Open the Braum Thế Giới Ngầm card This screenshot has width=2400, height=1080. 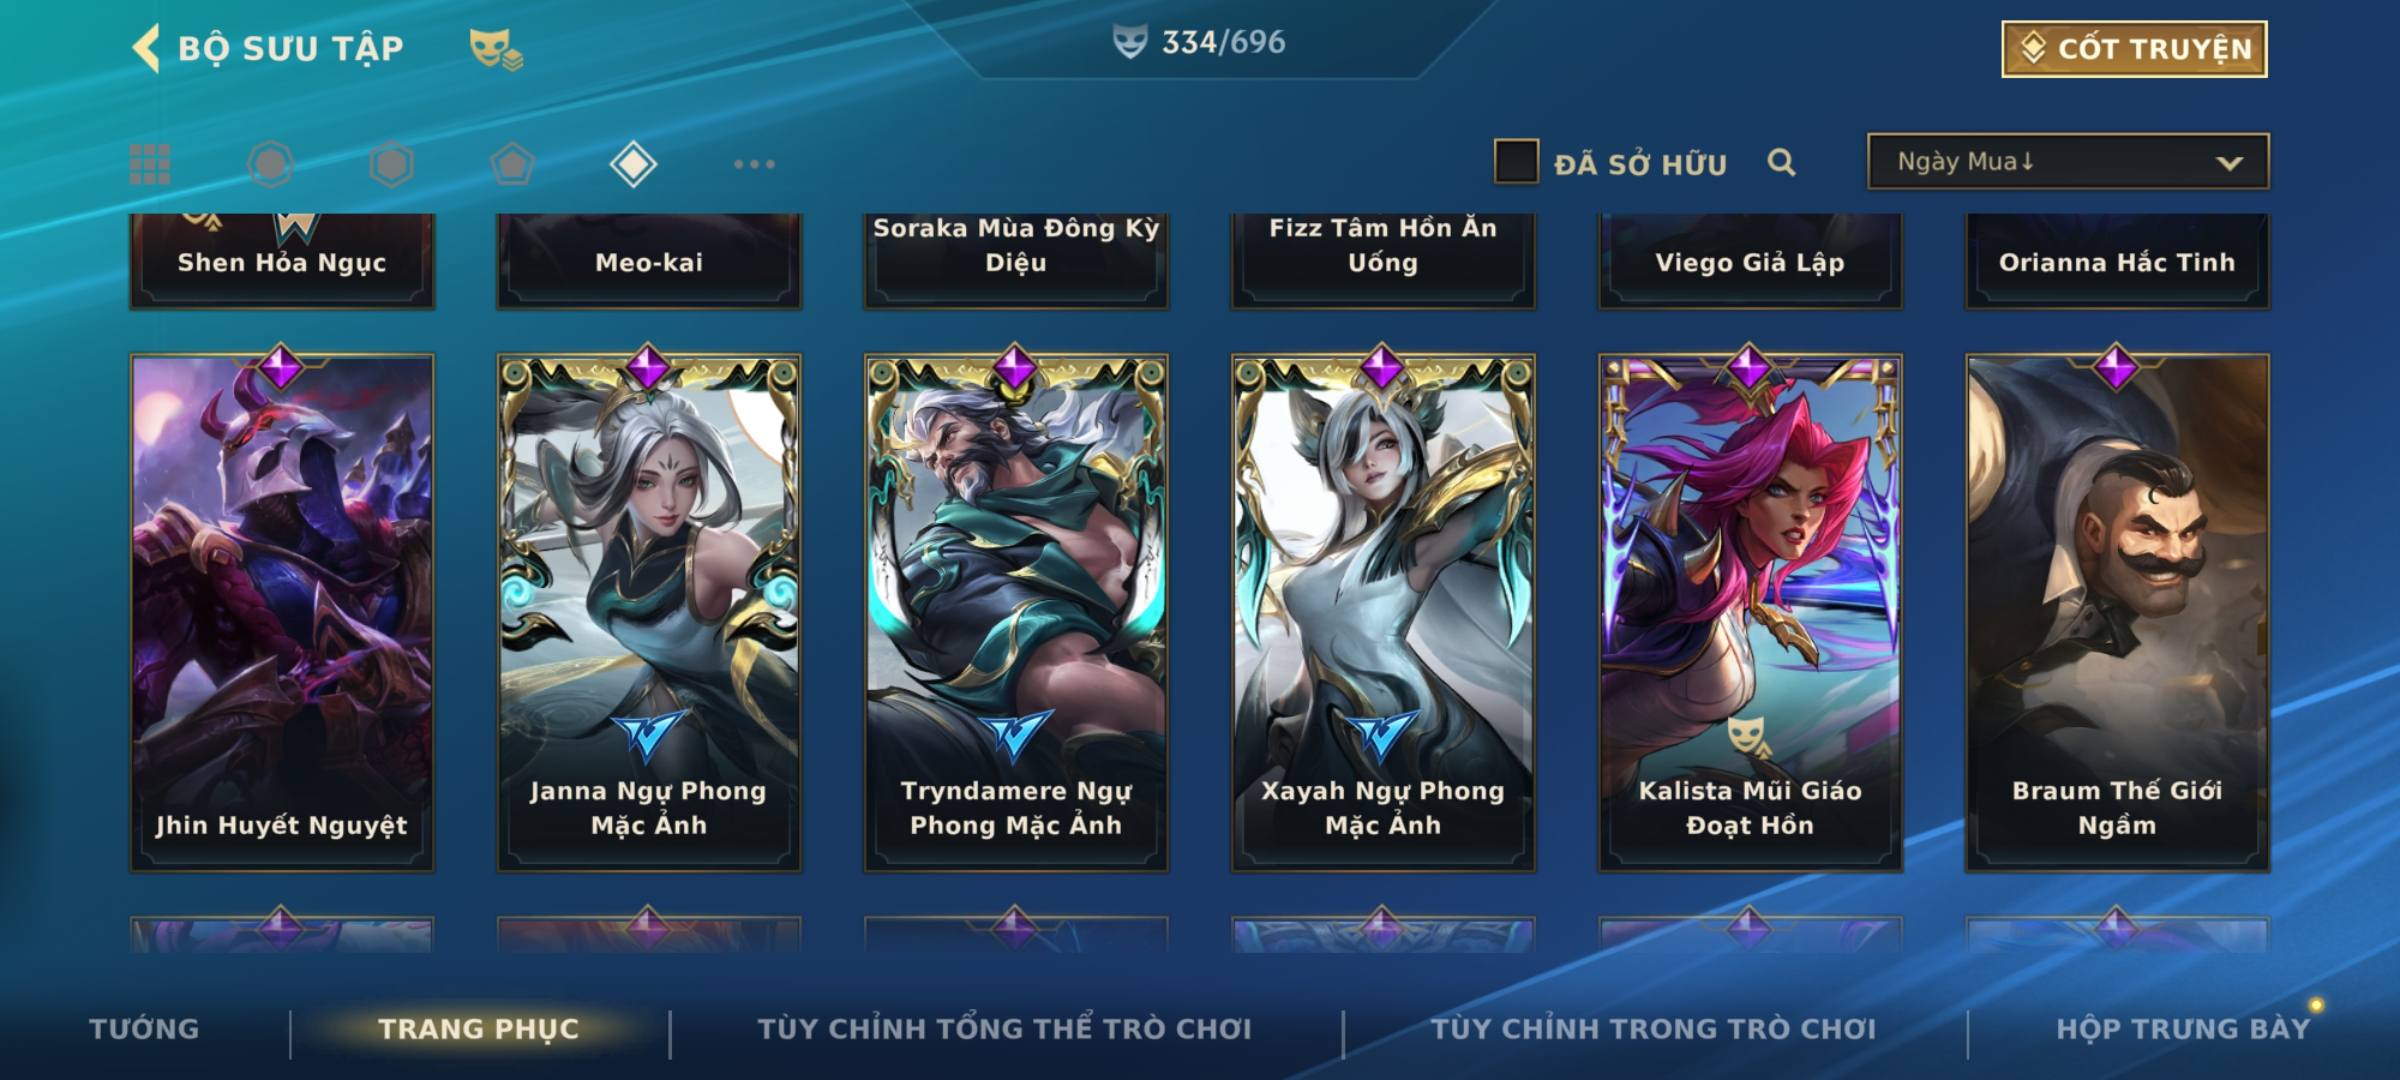coord(2117,612)
